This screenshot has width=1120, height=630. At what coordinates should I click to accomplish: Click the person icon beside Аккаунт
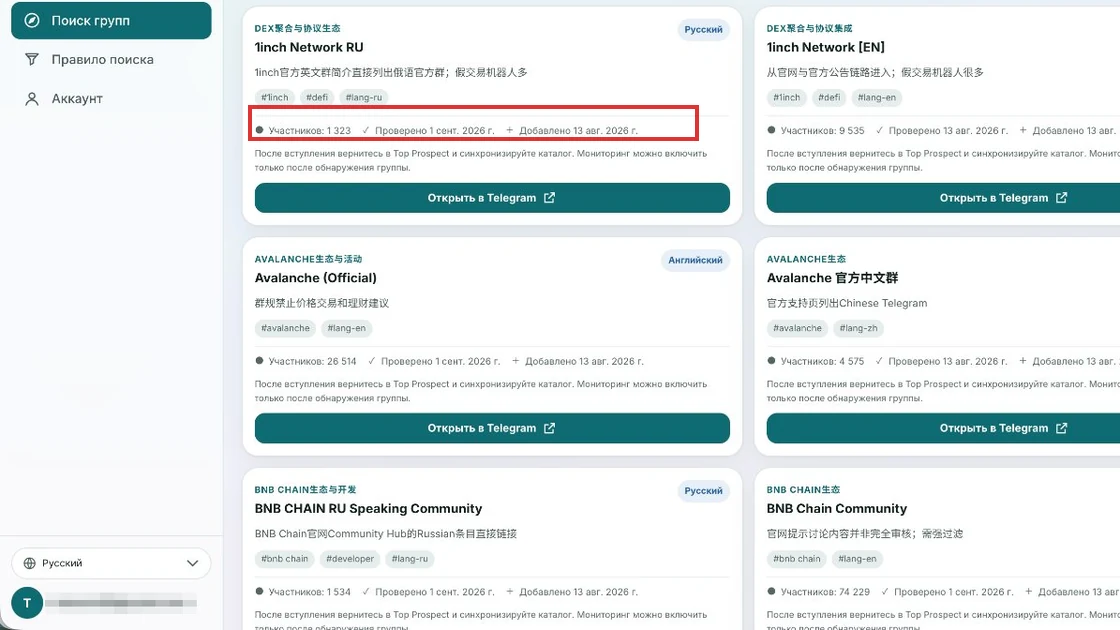point(31,99)
